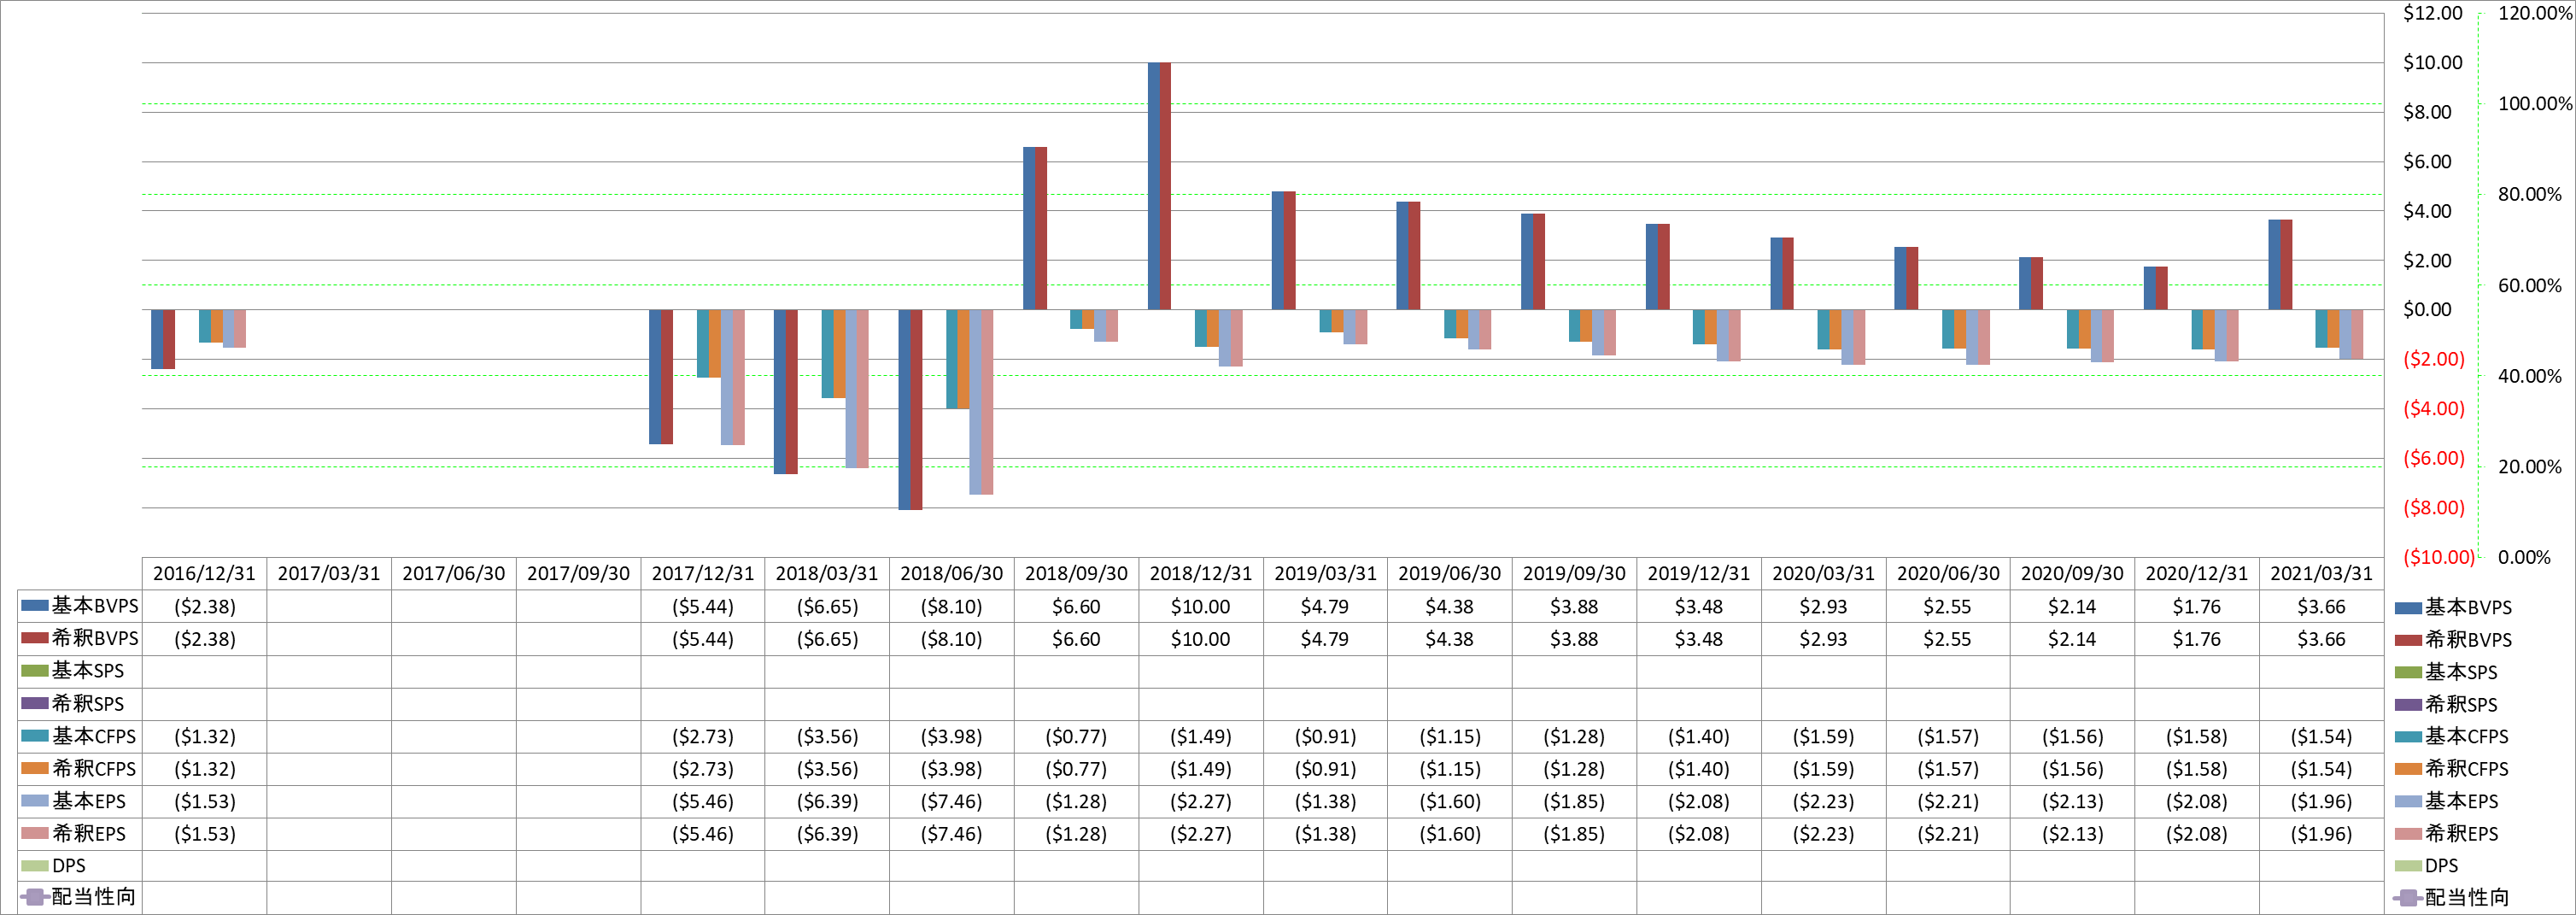
Task: Select the 希釈EPS cell ($5.46) under 2017/12/31
Action: (702, 834)
